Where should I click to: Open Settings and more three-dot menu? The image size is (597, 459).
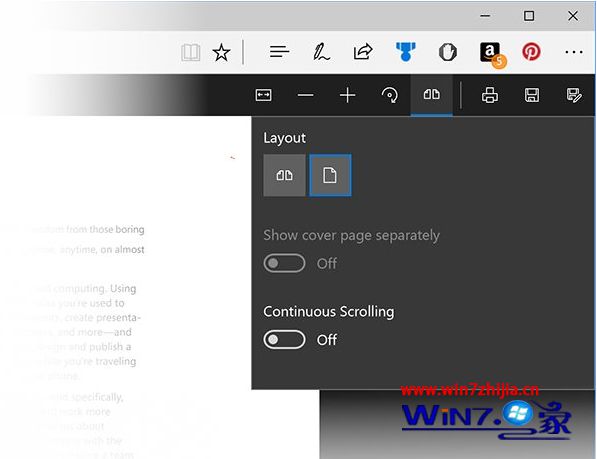click(x=574, y=52)
